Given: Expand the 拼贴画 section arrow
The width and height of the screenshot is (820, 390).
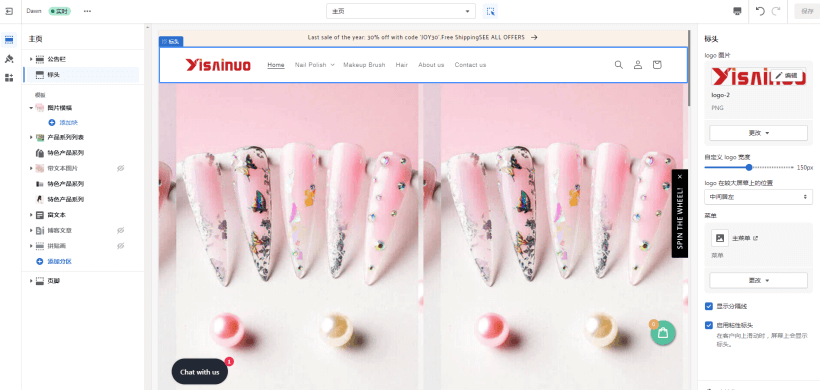Looking at the screenshot, I should (31, 246).
